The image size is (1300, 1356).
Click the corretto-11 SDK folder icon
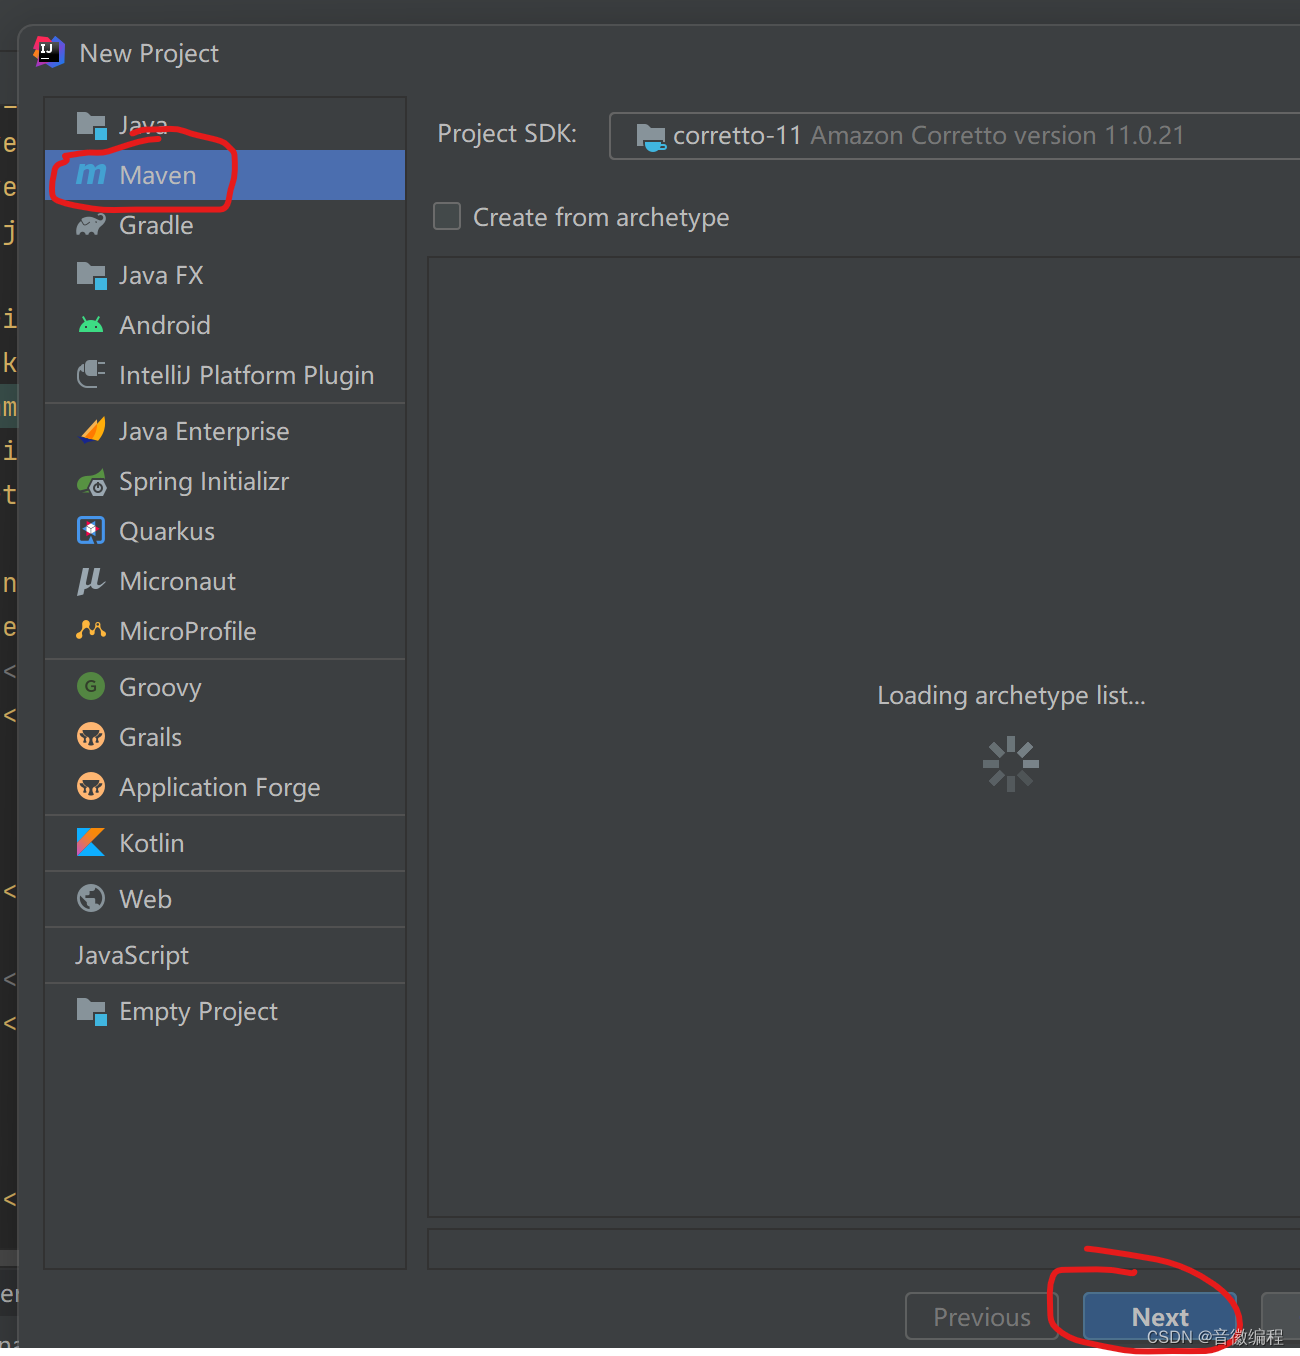point(651,136)
